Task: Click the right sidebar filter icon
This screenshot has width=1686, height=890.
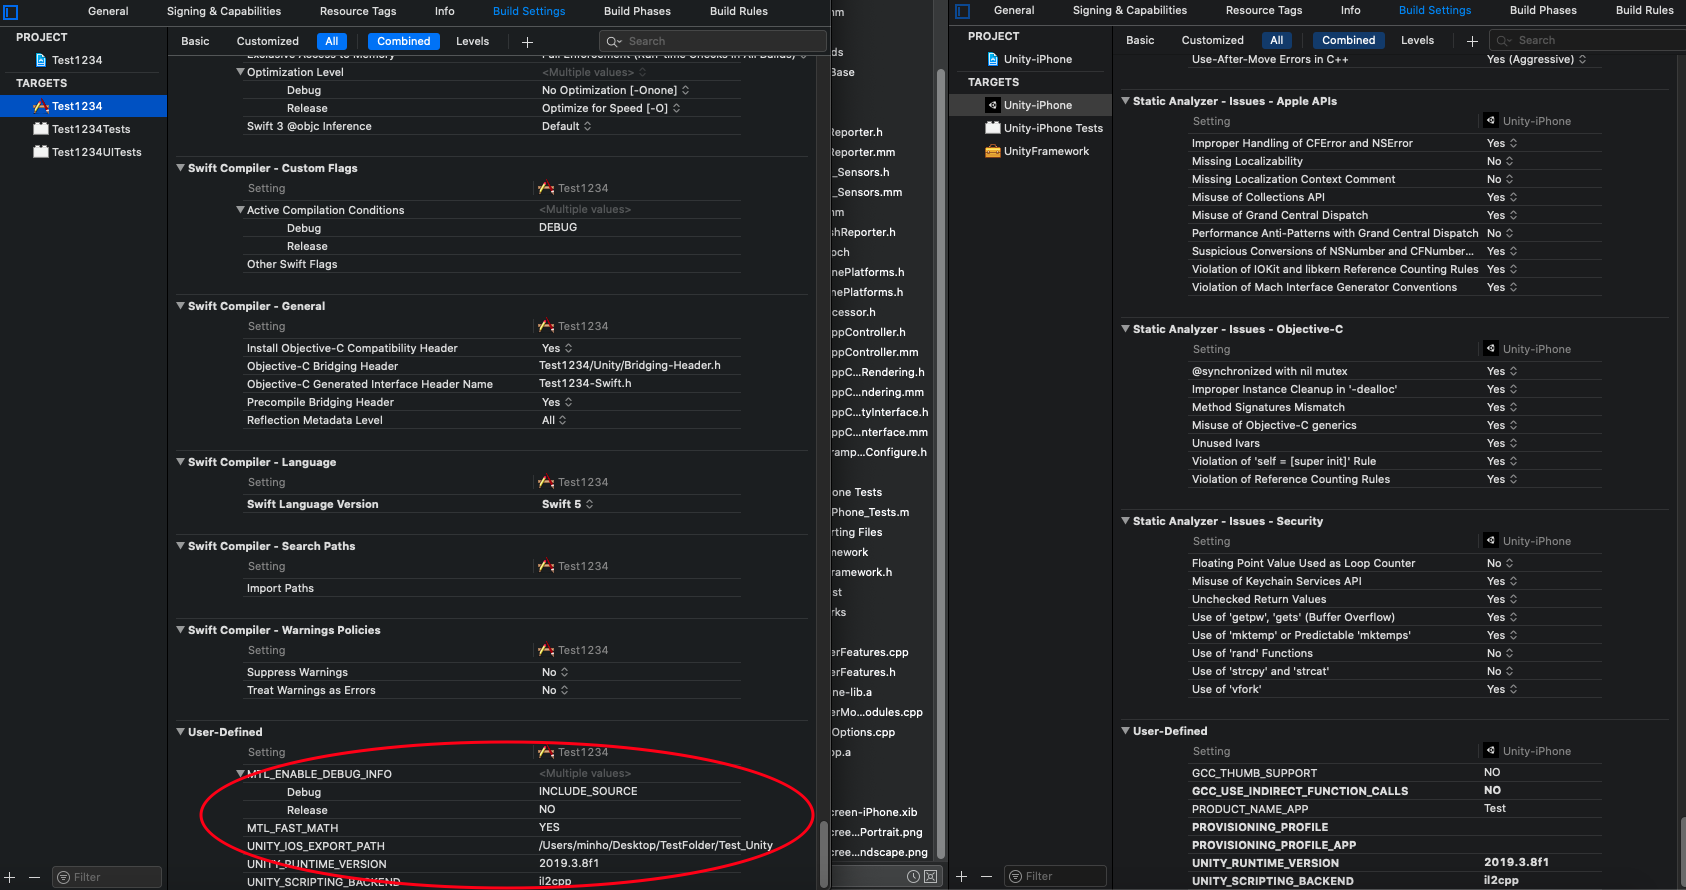Action: pyautogui.click(x=1016, y=876)
